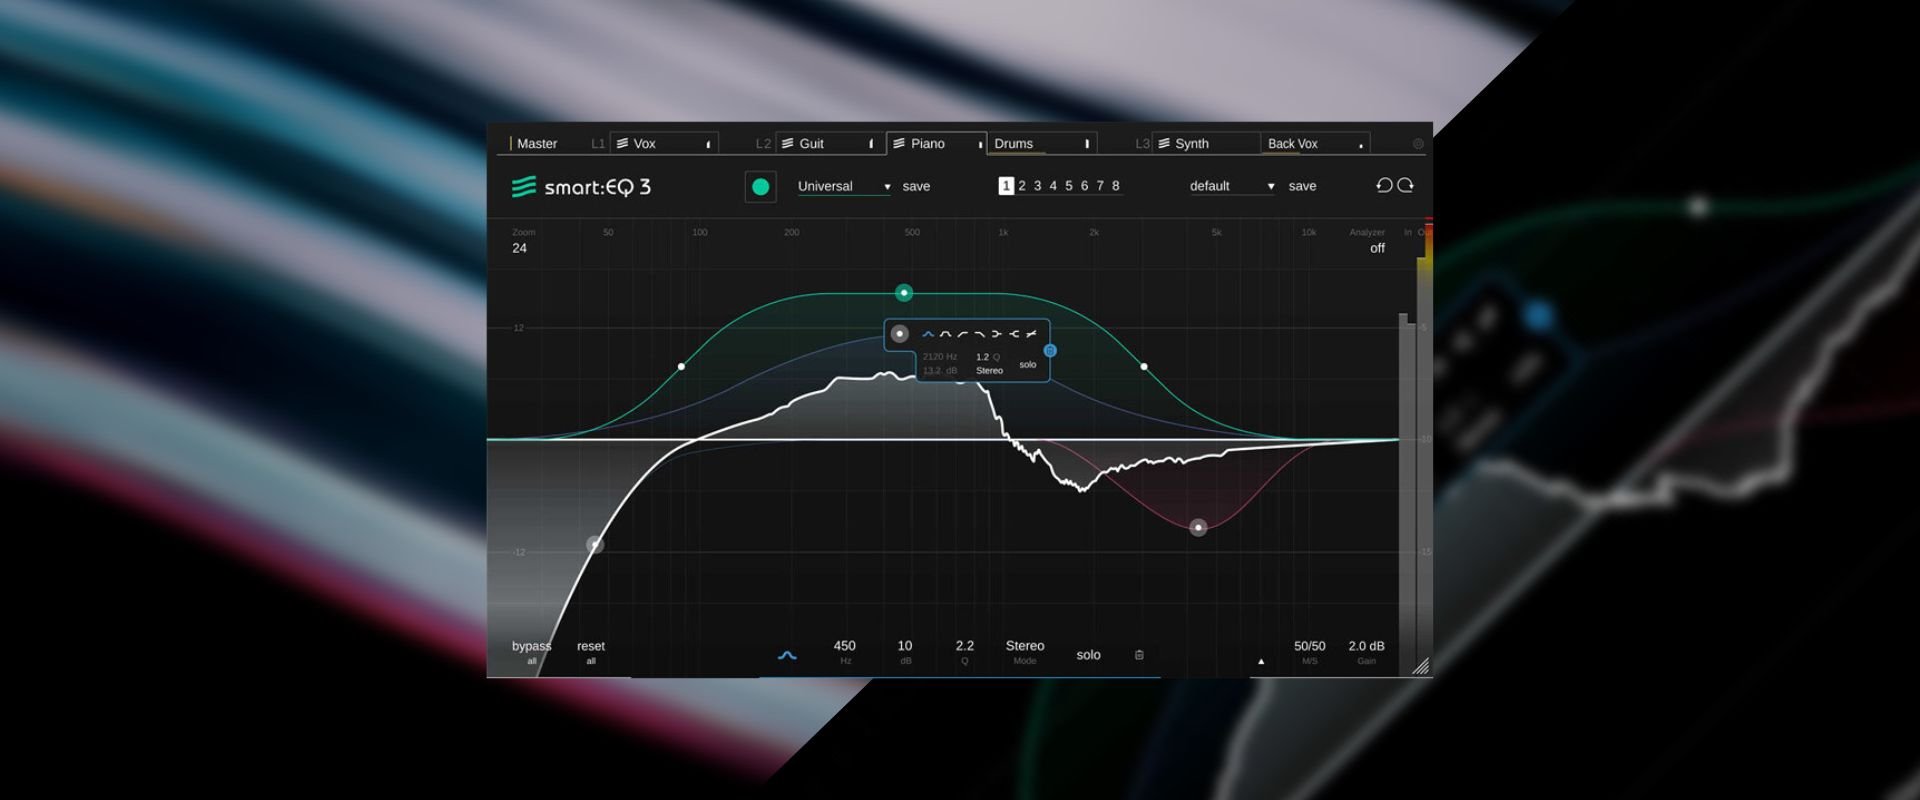
Task: Click bell filter type icon in bottom bar
Action: point(787,656)
